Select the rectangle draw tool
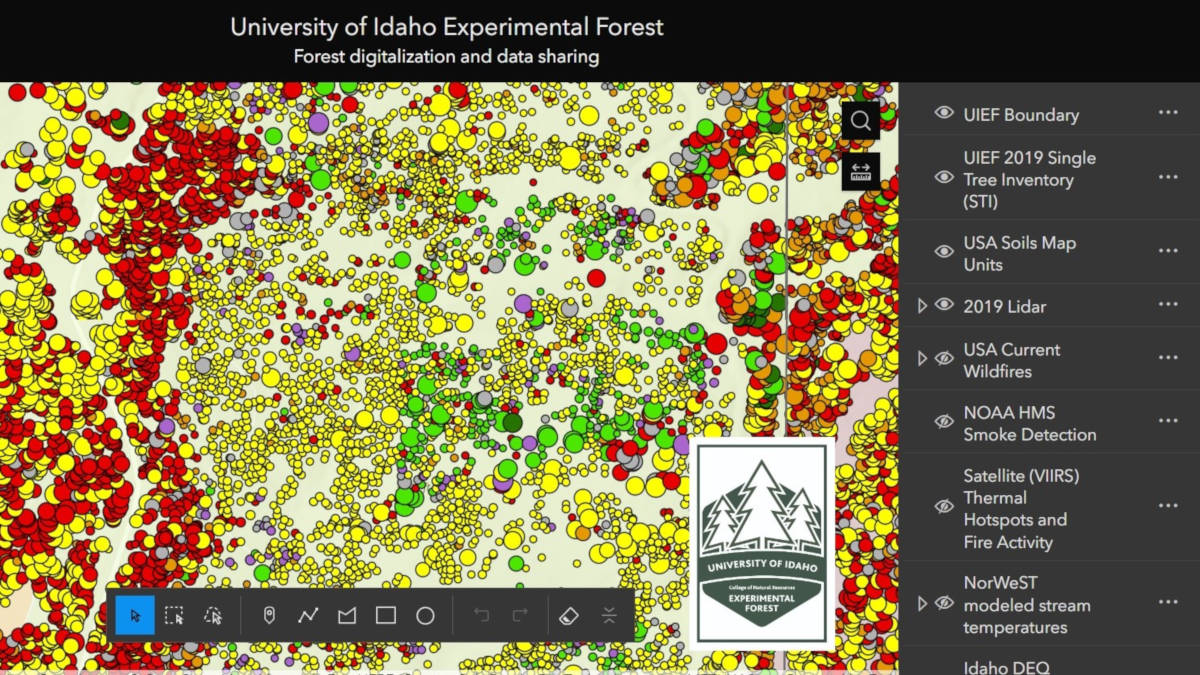The image size is (1200, 675). coord(386,615)
